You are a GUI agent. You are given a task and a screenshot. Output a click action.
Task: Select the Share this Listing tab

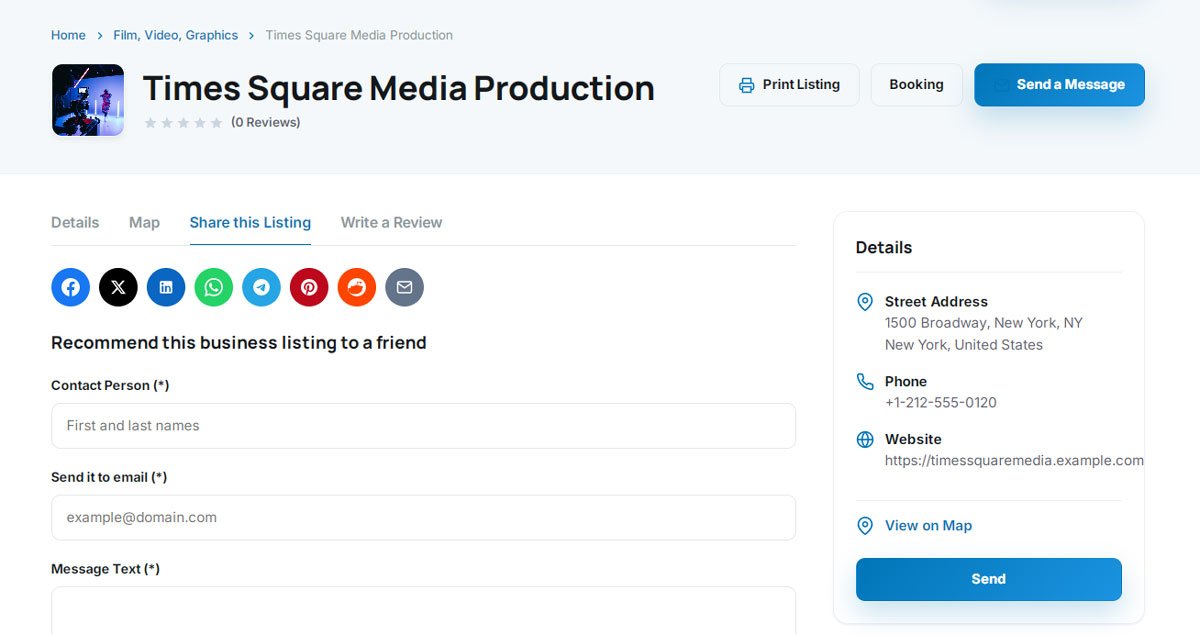250,222
